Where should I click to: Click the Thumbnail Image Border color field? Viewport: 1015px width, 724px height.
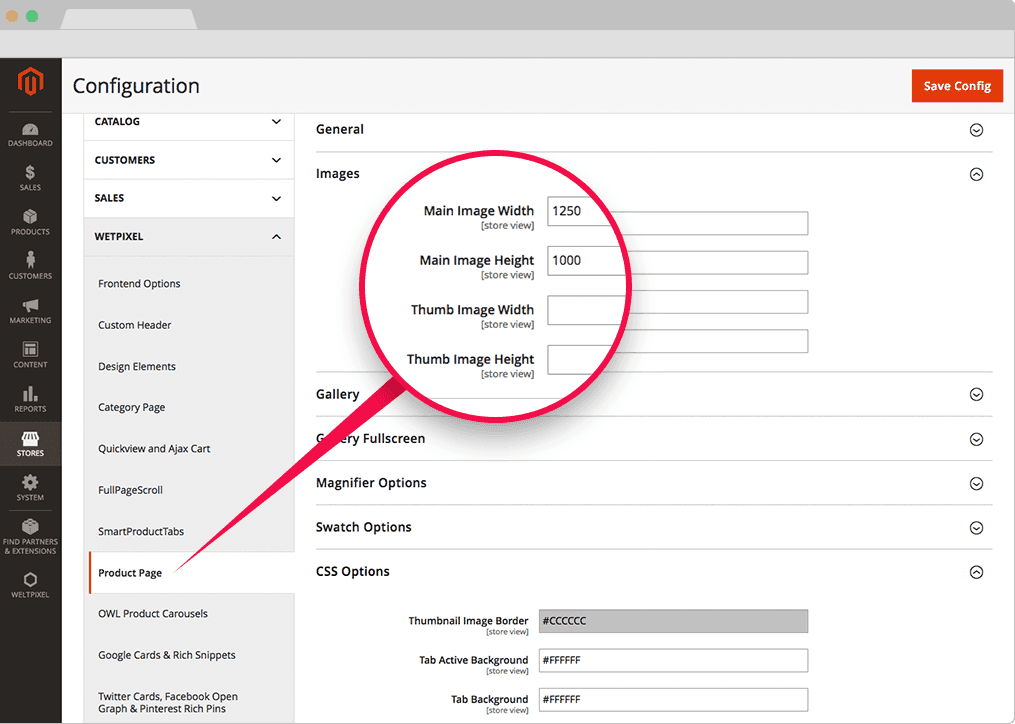click(x=673, y=621)
